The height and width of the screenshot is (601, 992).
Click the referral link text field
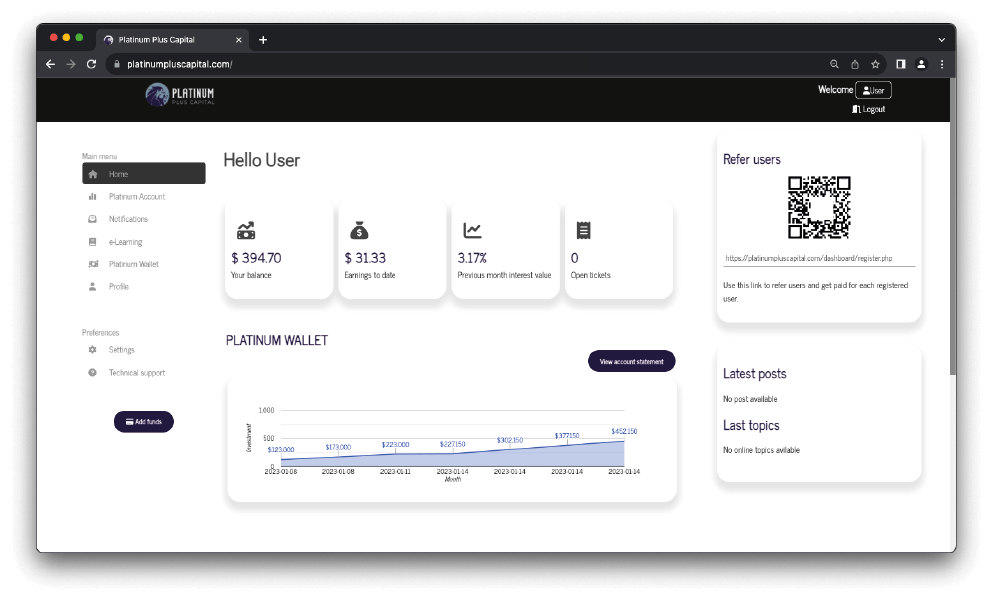point(819,258)
